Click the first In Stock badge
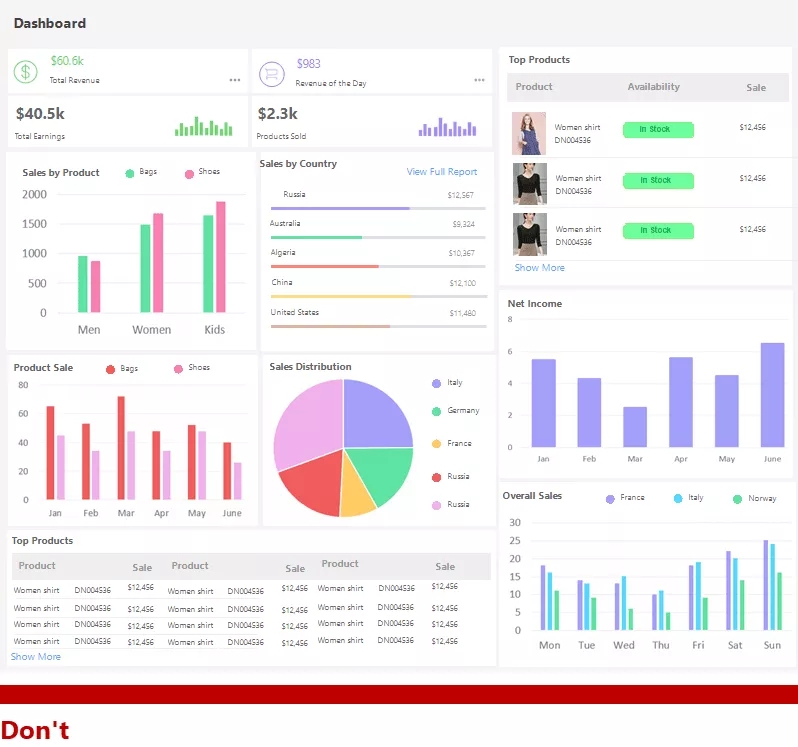 pos(658,130)
